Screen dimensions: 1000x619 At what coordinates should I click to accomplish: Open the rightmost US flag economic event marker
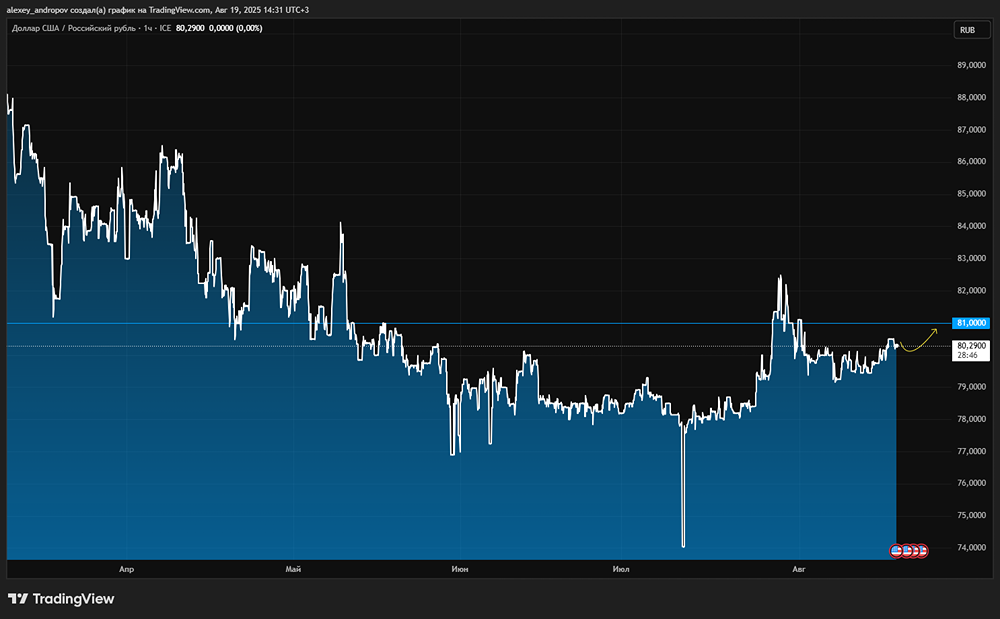coord(922,550)
